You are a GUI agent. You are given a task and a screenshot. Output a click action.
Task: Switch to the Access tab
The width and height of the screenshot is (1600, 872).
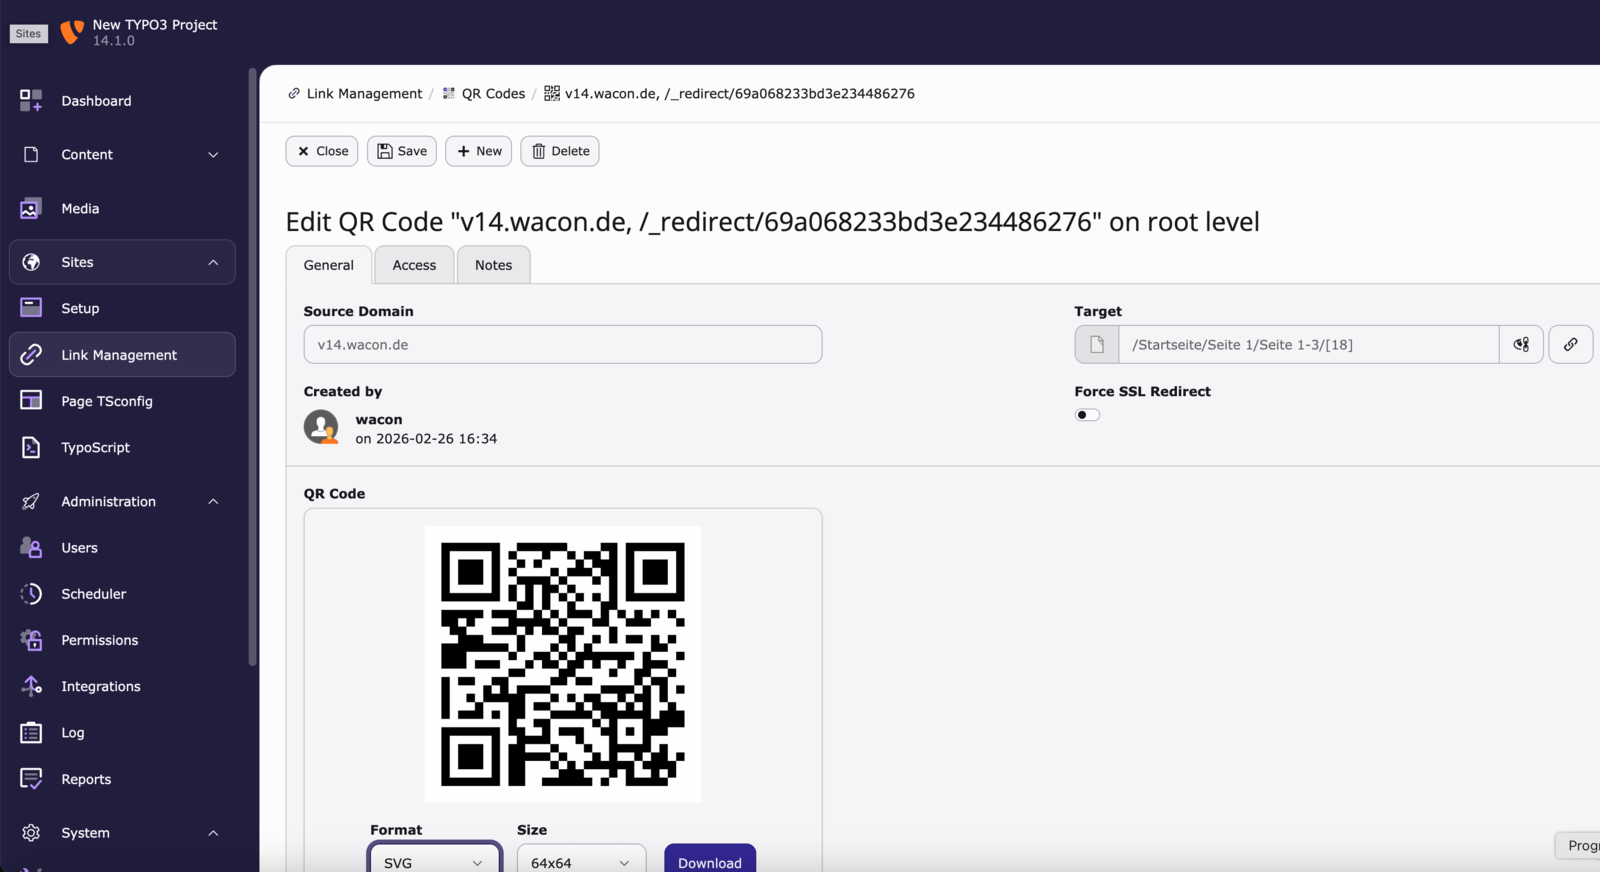click(414, 265)
